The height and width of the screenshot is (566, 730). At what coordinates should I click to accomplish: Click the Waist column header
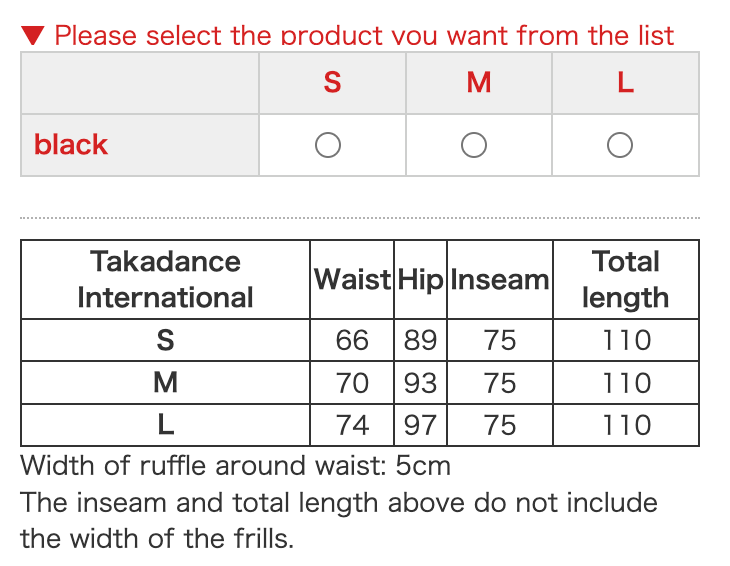pyautogui.click(x=352, y=279)
